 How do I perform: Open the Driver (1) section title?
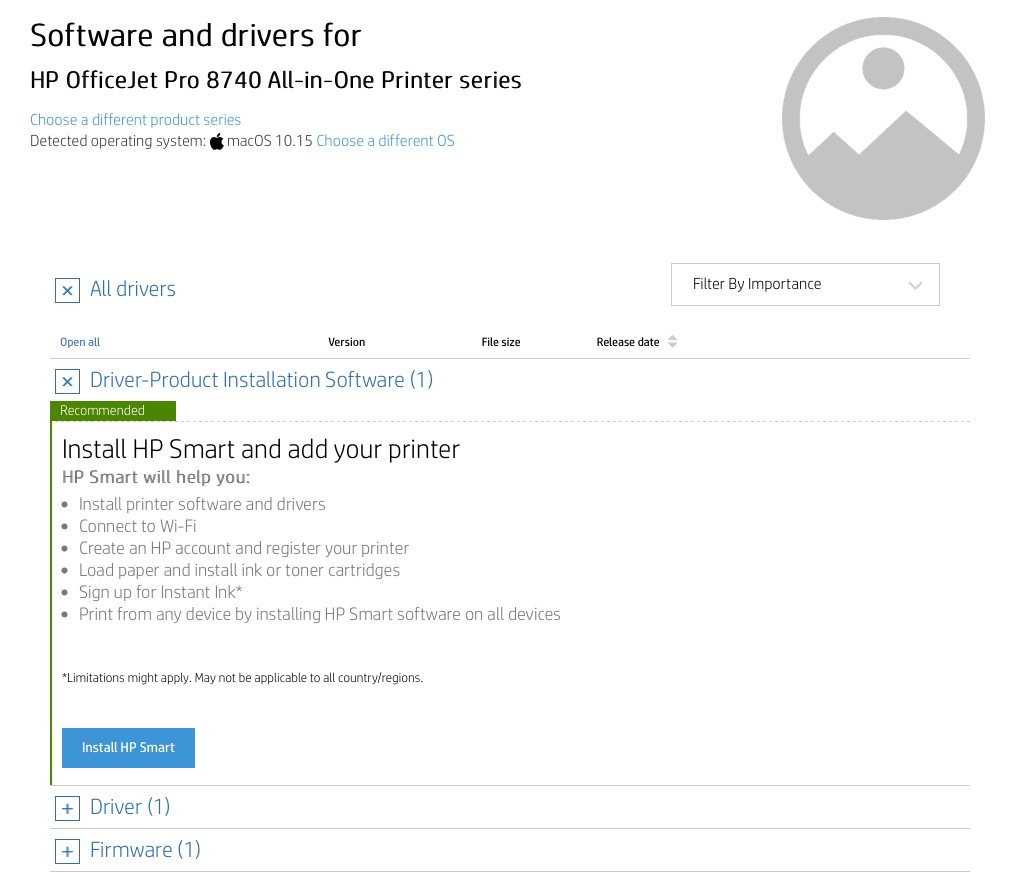click(130, 807)
